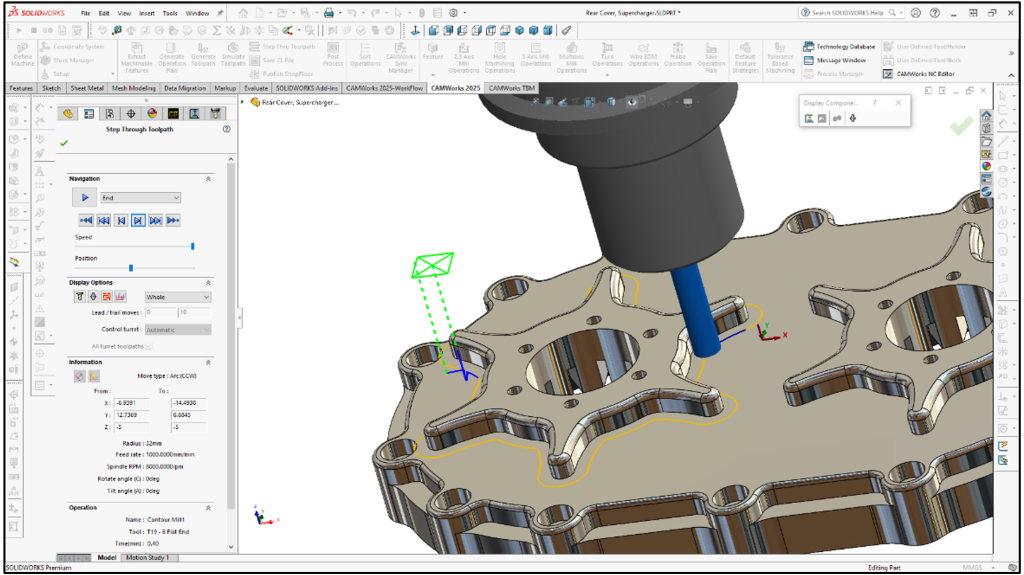
Task: Click the second icon in Information section
Action: (x=94, y=376)
